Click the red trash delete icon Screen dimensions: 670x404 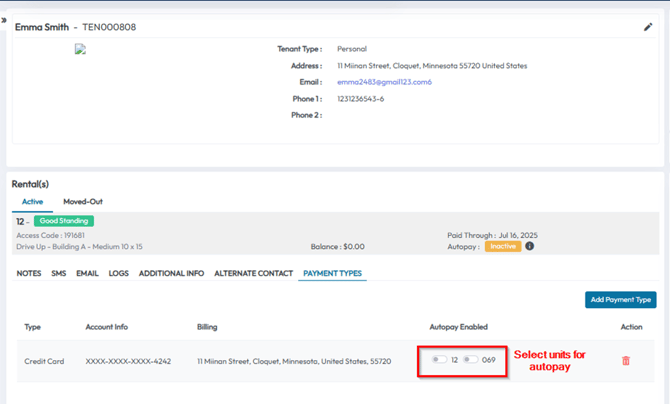click(626, 361)
